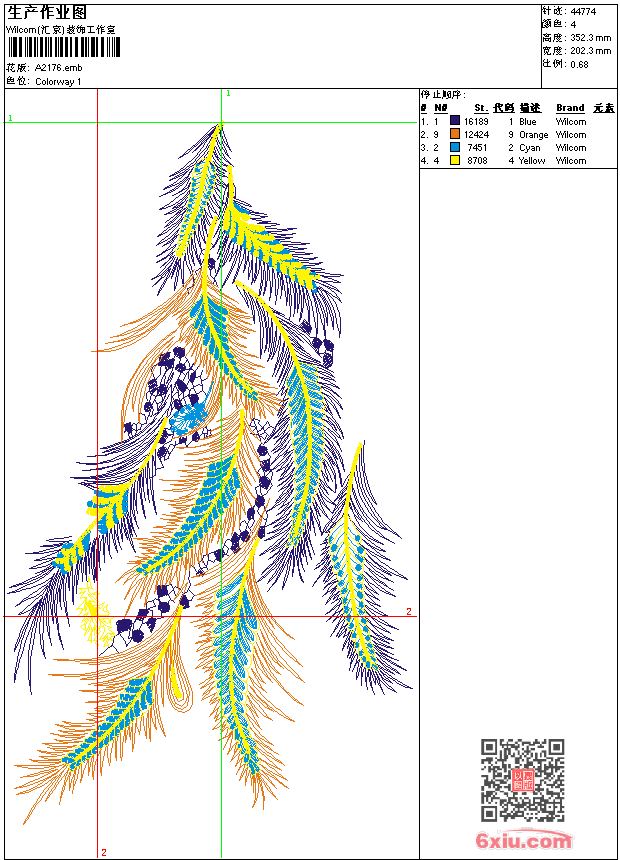Viewport: 620px width, 860px height.
Task: Click the 生产作业图 title
Action: click(47, 12)
